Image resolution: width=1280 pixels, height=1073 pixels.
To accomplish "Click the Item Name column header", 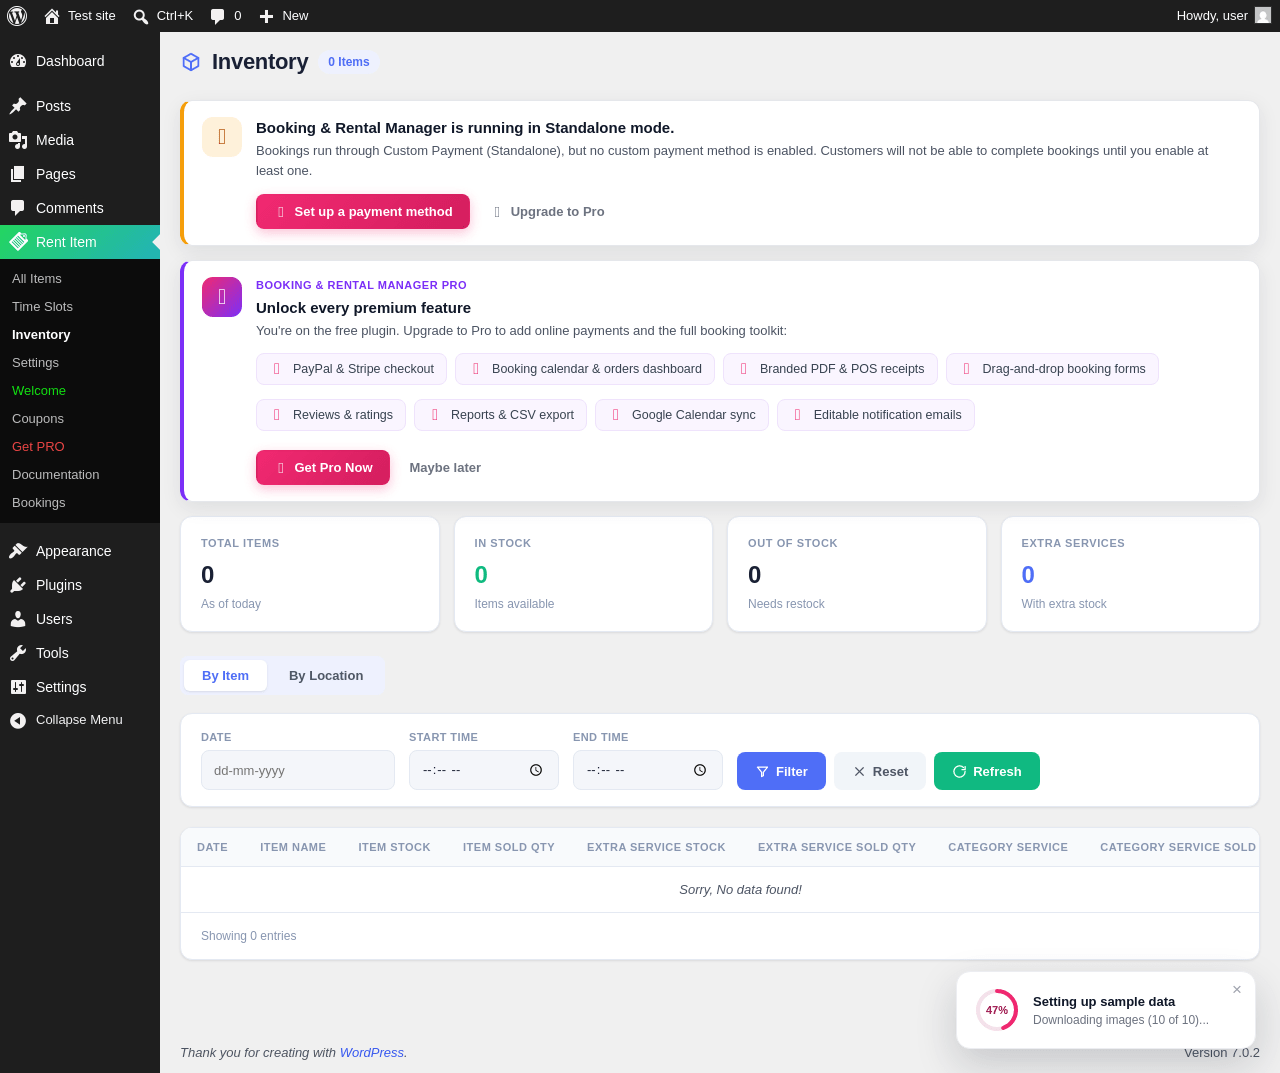I will [x=293, y=847].
